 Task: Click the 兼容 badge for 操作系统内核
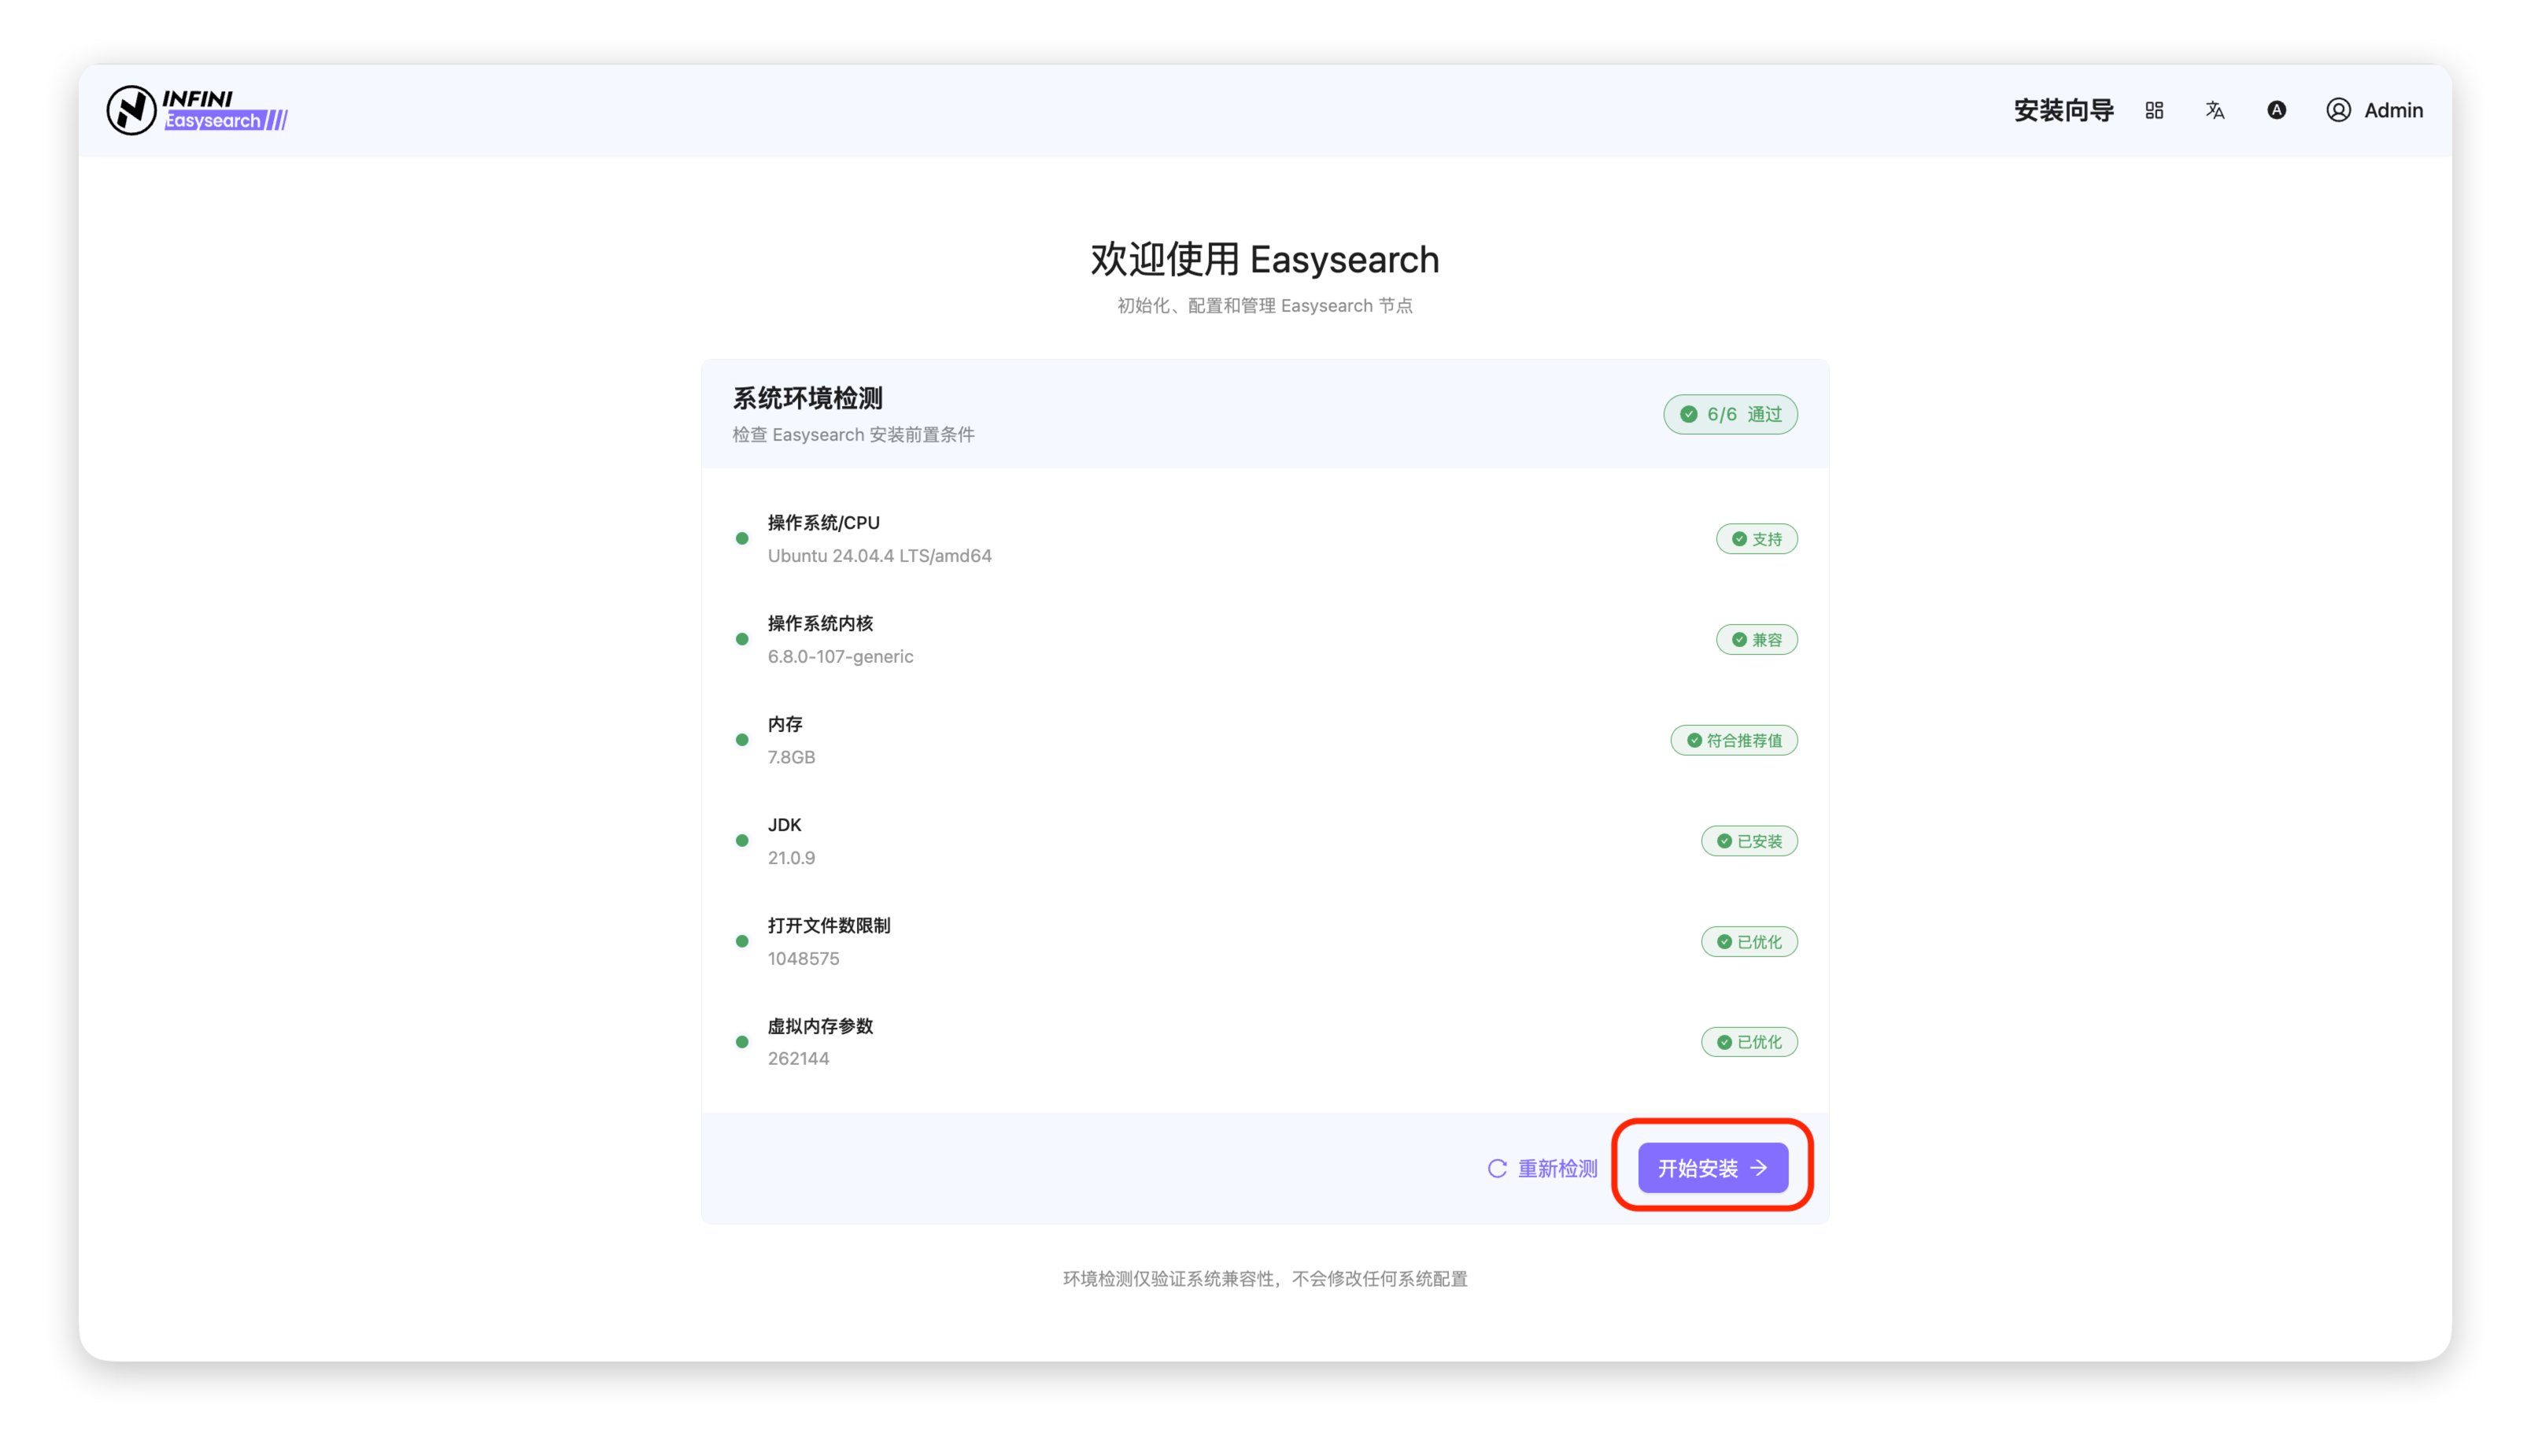[x=1756, y=640]
